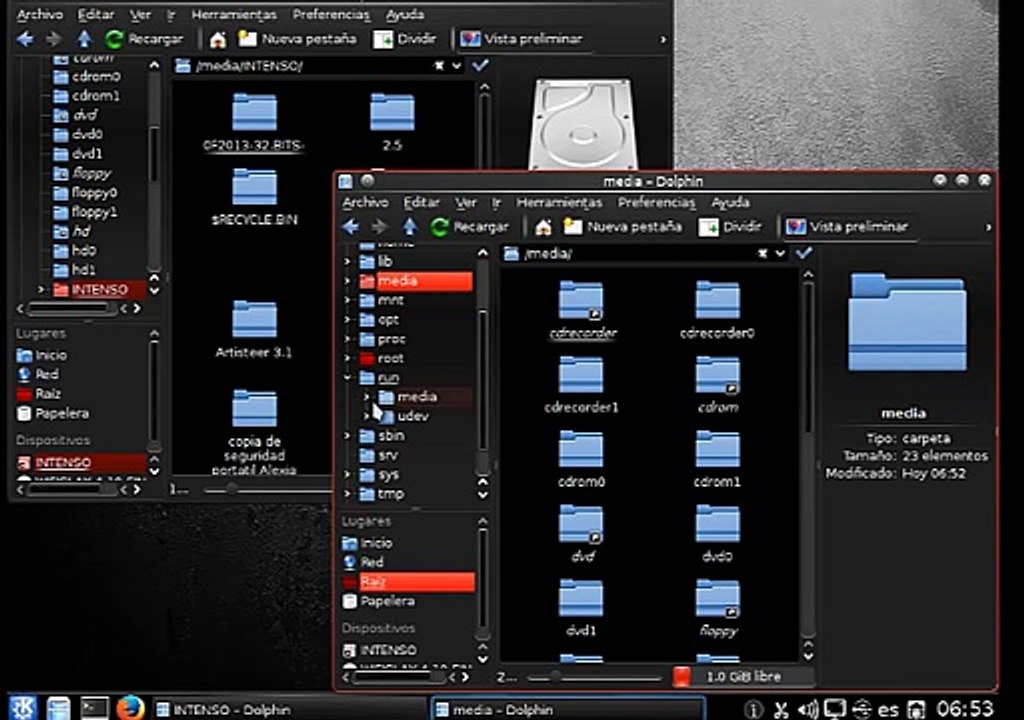
Task: Confirm the /media/ location with checkmark
Action: [803, 254]
